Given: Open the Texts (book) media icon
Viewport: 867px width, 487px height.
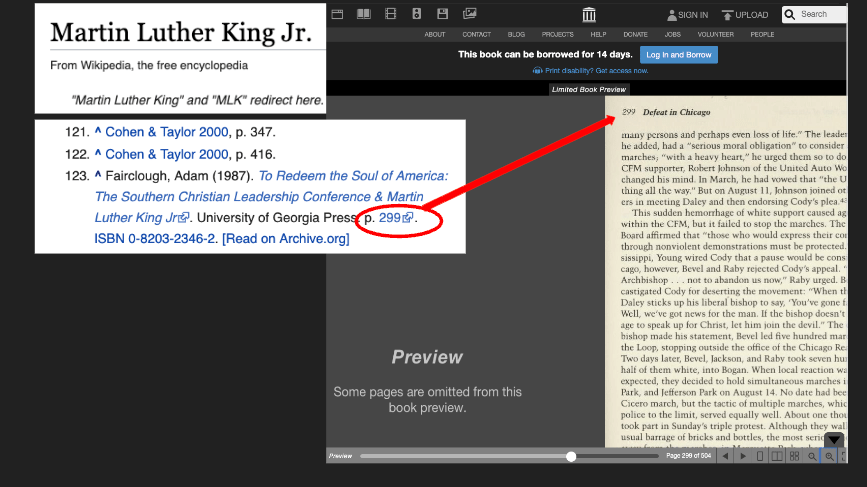Looking at the screenshot, I should tap(364, 14).
